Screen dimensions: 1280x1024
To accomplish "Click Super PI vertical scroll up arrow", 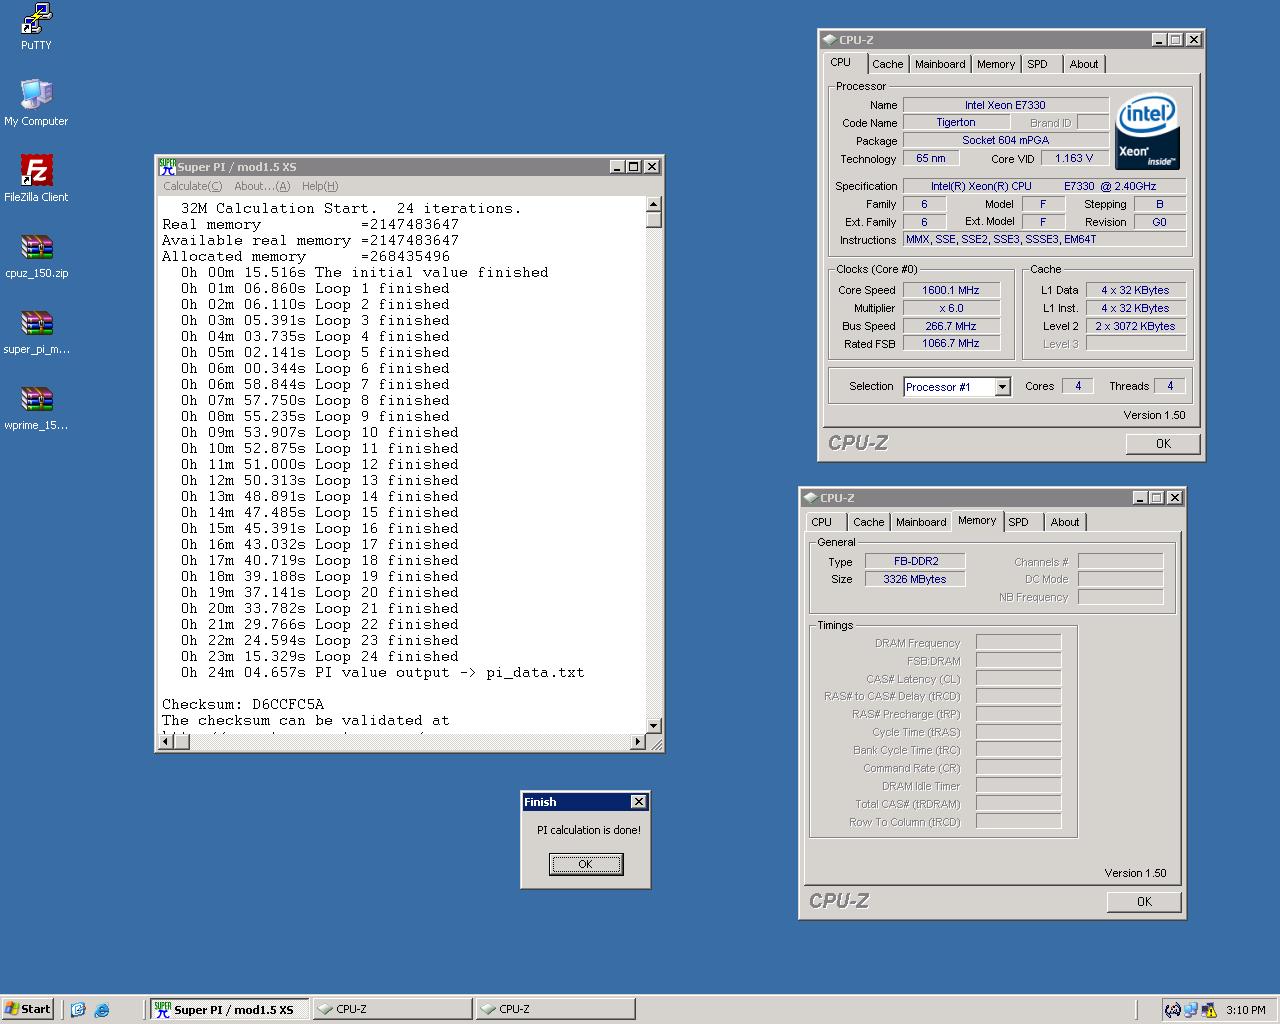I will (x=654, y=204).
